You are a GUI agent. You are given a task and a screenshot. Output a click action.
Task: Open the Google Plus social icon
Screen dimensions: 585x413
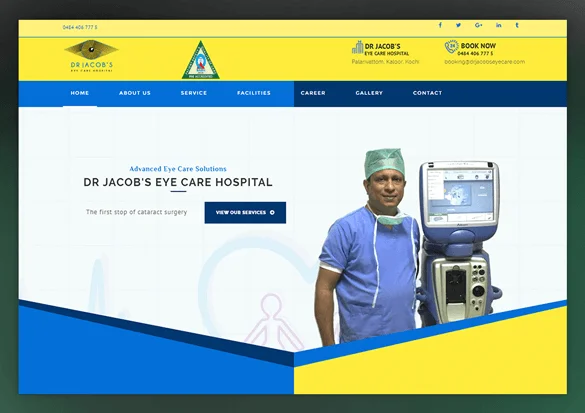(479, 25)
